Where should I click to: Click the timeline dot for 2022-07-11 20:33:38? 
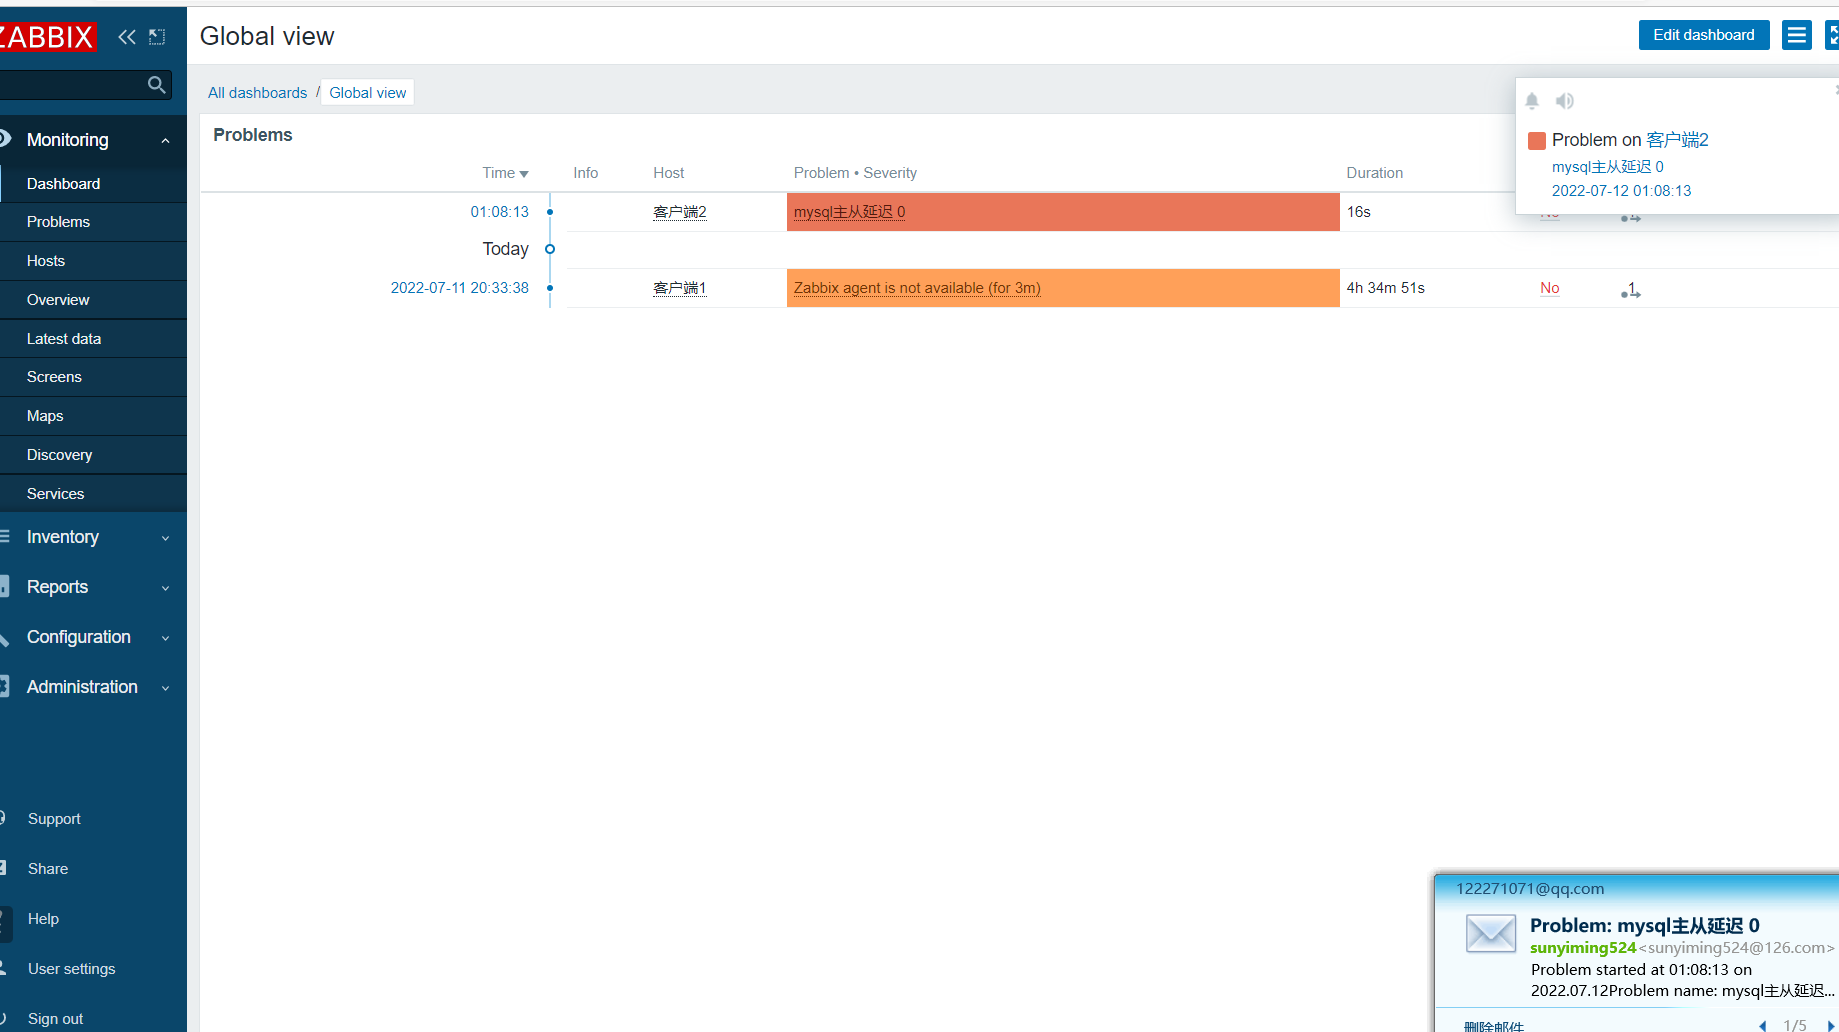[x=550, y=288]
